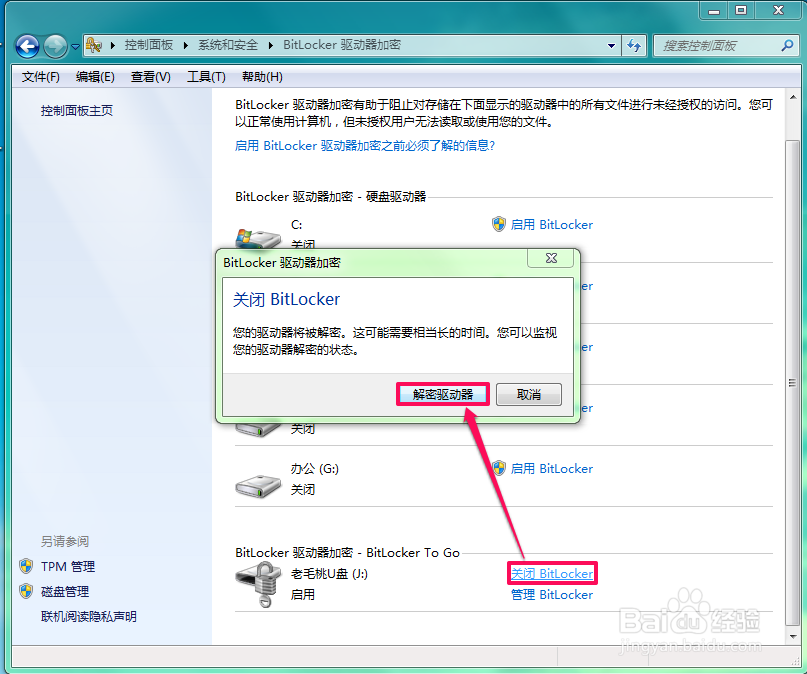This screenshot has width=807, height=674.
Task: Open the 工具(T) menu
Action: pyautogui.click(x=206, y=77)
